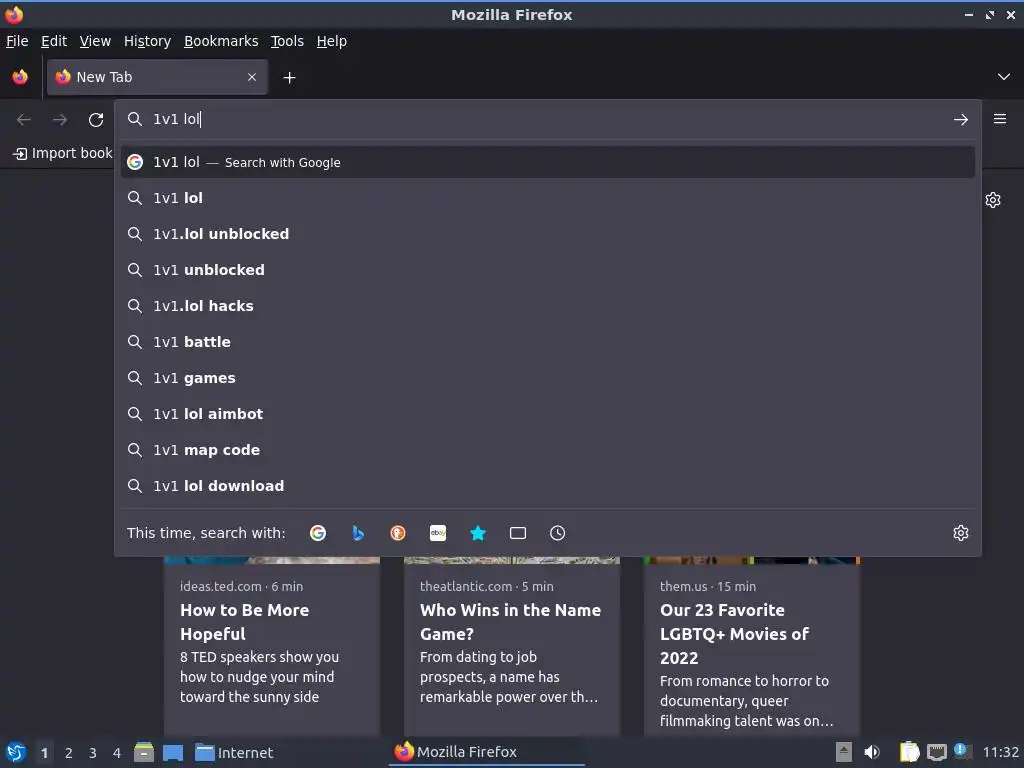Open 'Who Wins in the Name Game?' article
This screenshot has width=1024, height=768.
[x=511, y=645]
